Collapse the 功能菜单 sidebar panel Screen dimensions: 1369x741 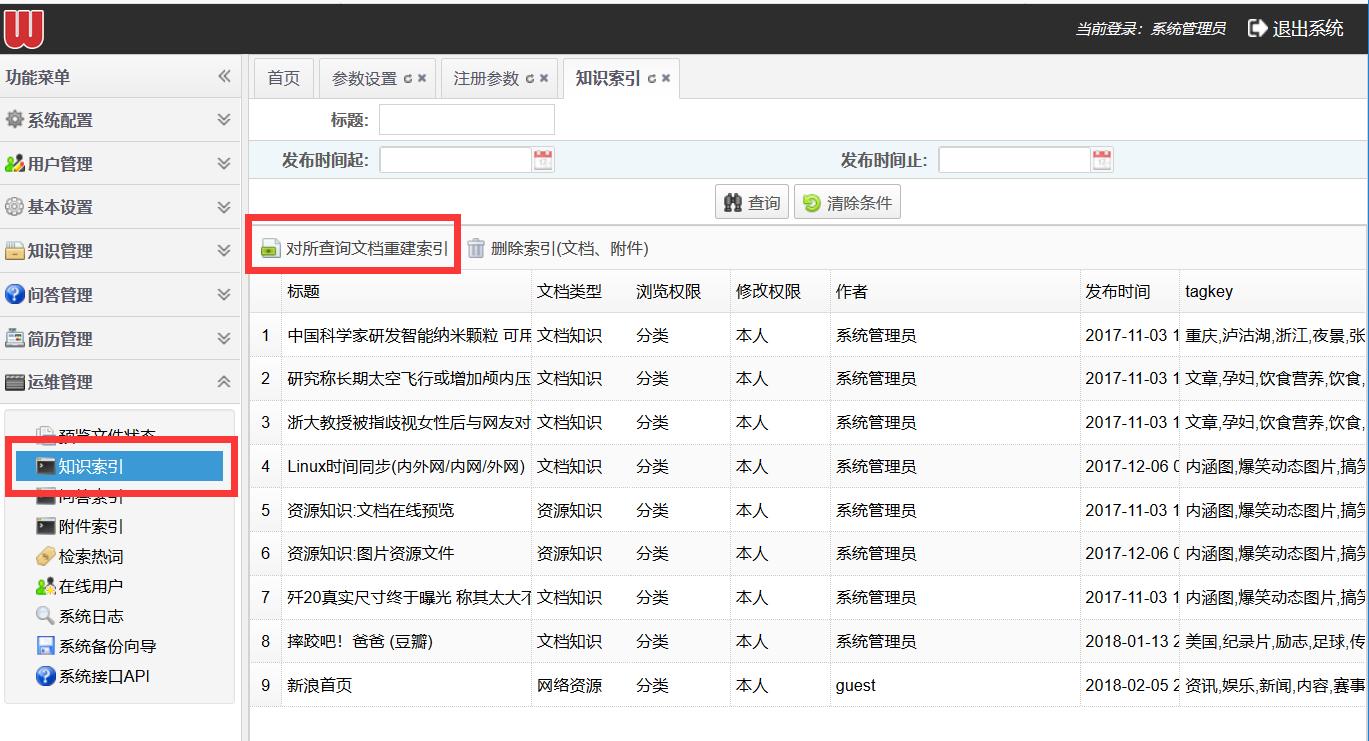(x=224, y=76)
